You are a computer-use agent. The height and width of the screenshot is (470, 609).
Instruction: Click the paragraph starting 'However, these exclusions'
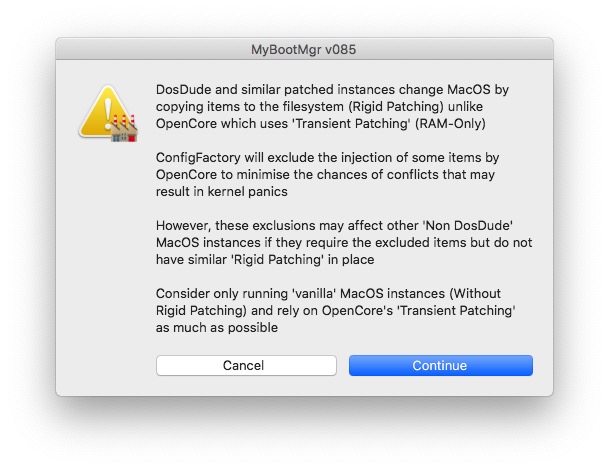pos(344,242)
